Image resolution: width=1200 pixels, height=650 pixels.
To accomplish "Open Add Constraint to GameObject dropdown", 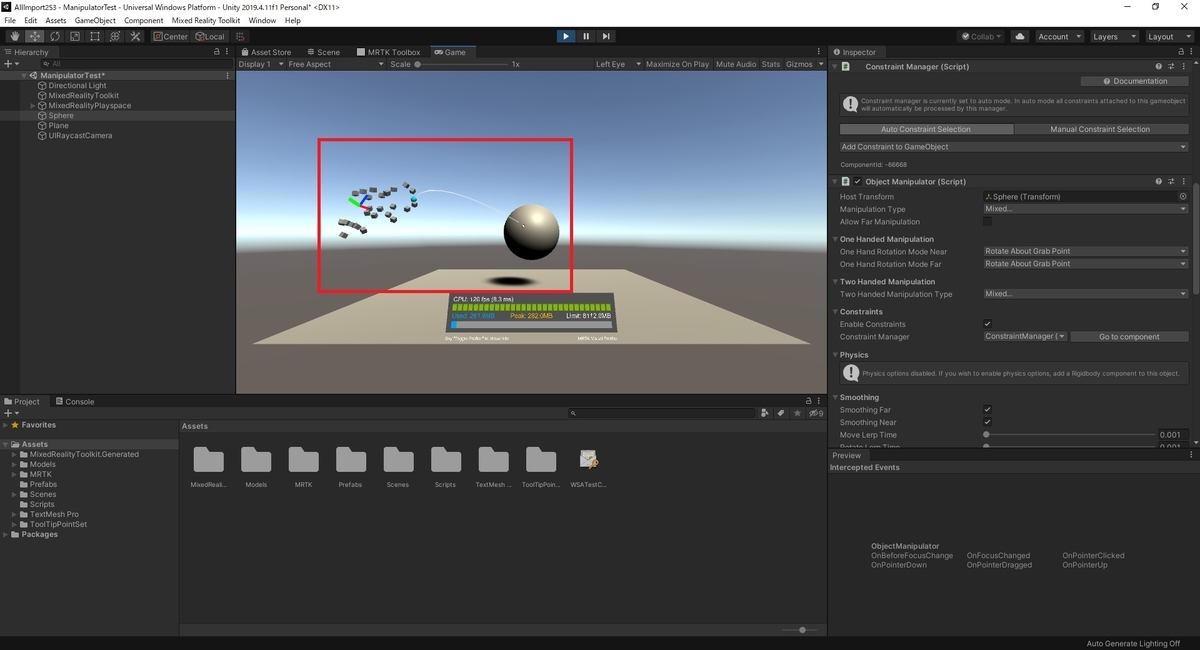I will (1013, 147).
